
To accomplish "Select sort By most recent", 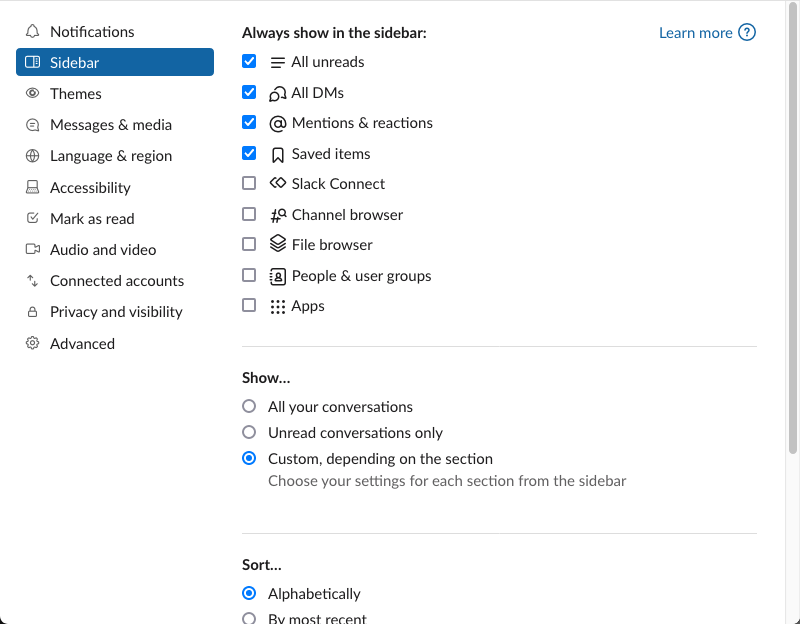I will coord(249,618).
